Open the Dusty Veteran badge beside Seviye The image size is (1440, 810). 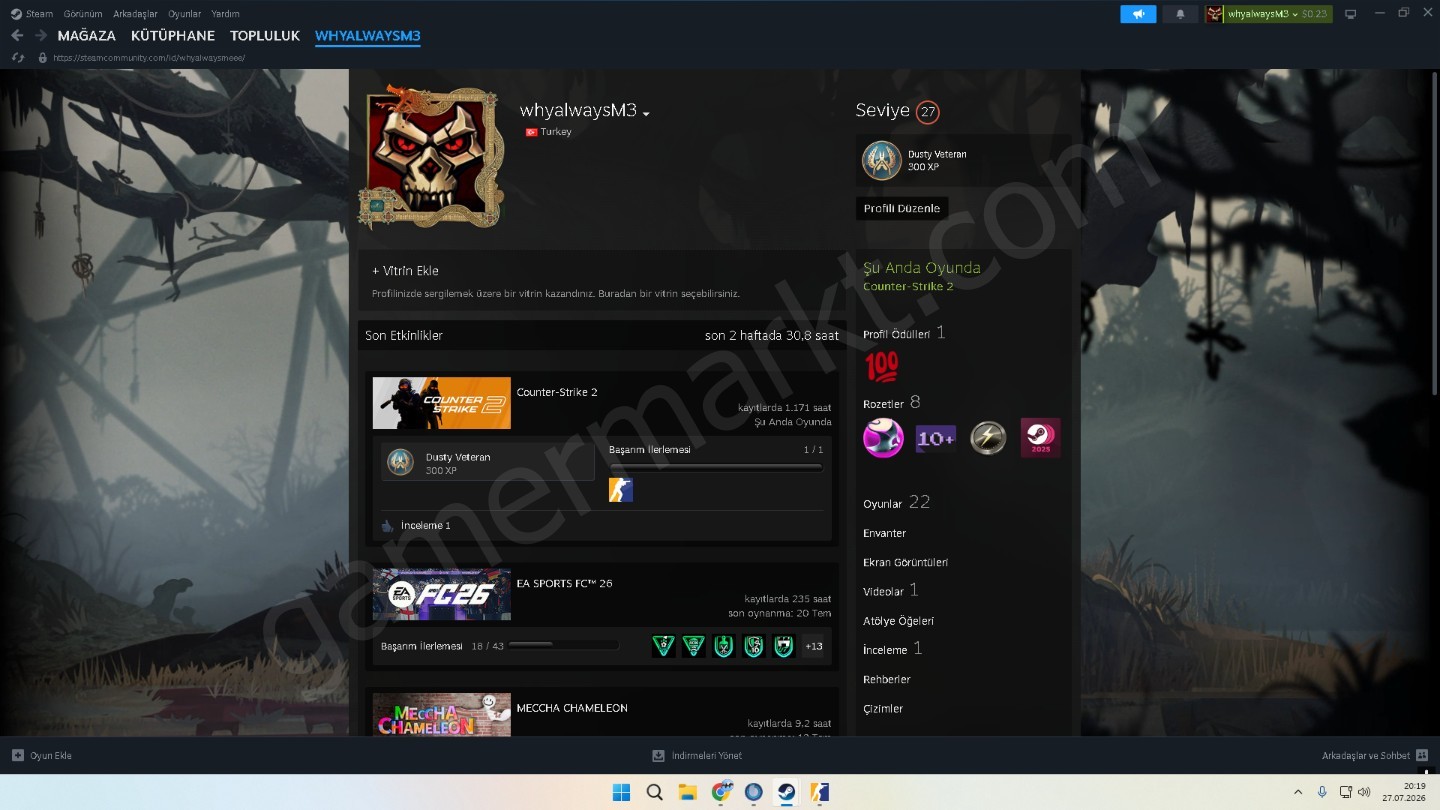882,160
